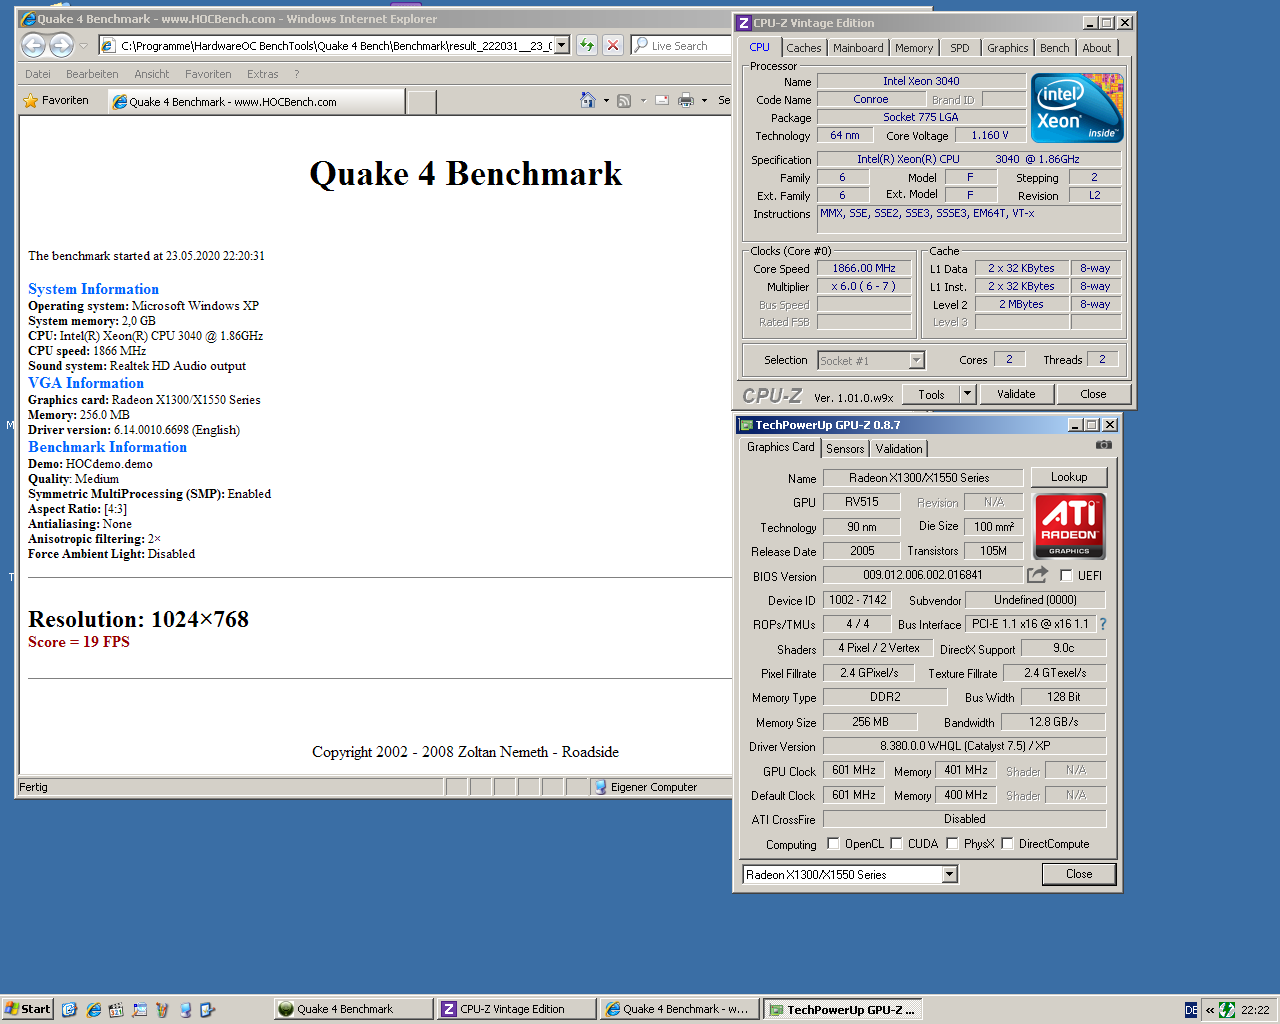Open Media Player Classic quick launch icon

tap(116, 1010)
